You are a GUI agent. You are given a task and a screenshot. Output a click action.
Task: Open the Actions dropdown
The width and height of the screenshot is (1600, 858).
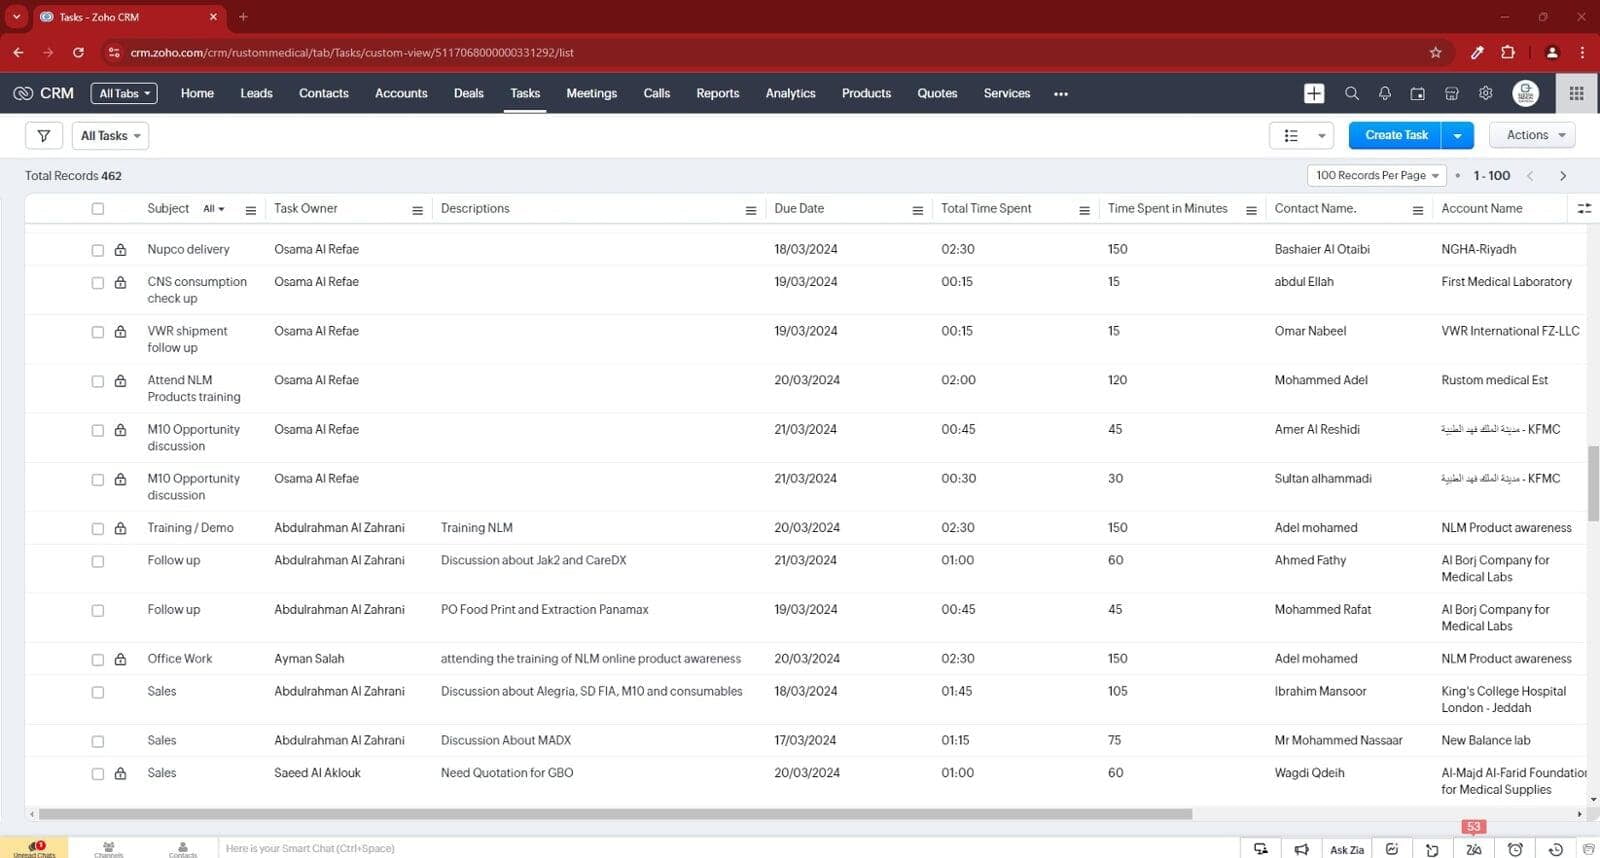click(1533, 135)
